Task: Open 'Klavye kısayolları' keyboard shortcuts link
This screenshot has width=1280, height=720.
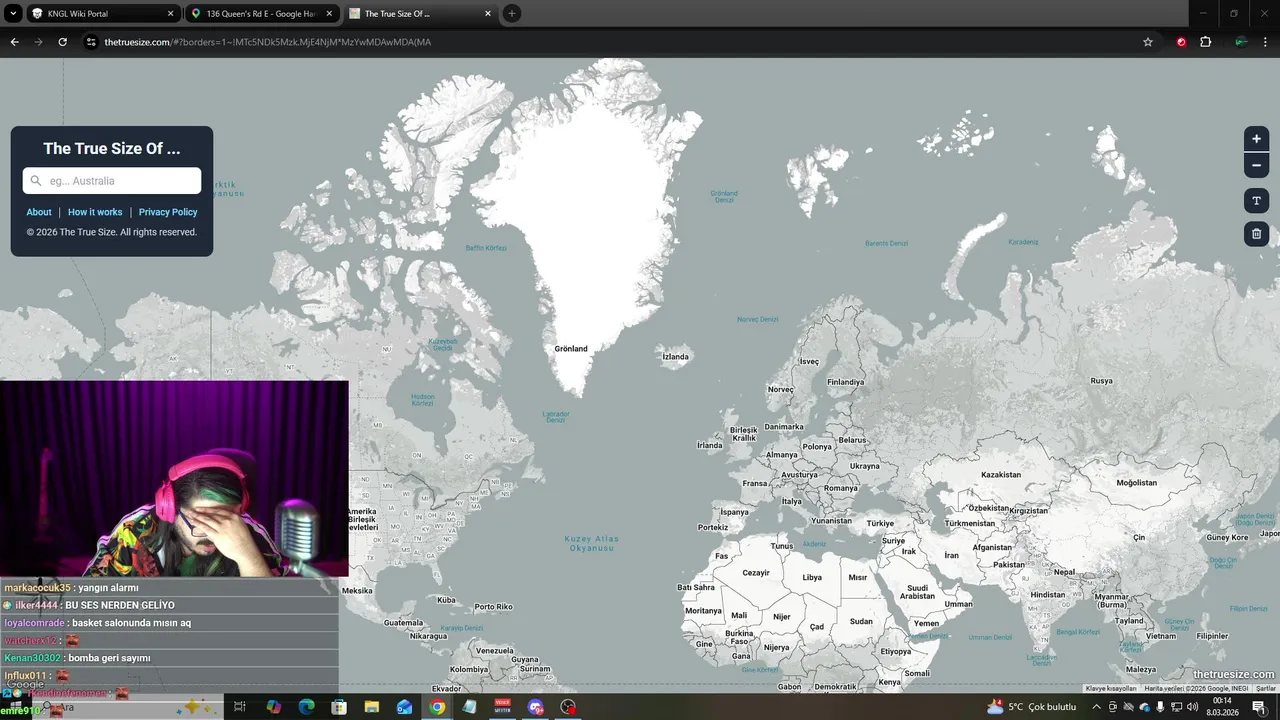Action: point(1111,688)
